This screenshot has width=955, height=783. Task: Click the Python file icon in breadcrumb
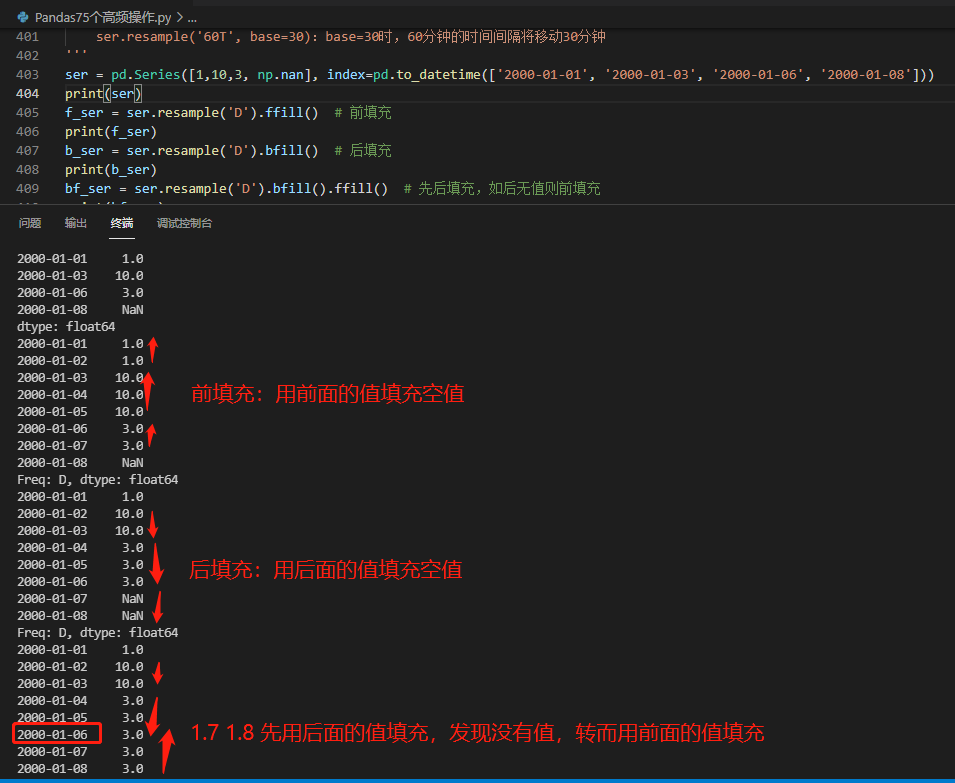pyautogui.click(x=23, y=17)
